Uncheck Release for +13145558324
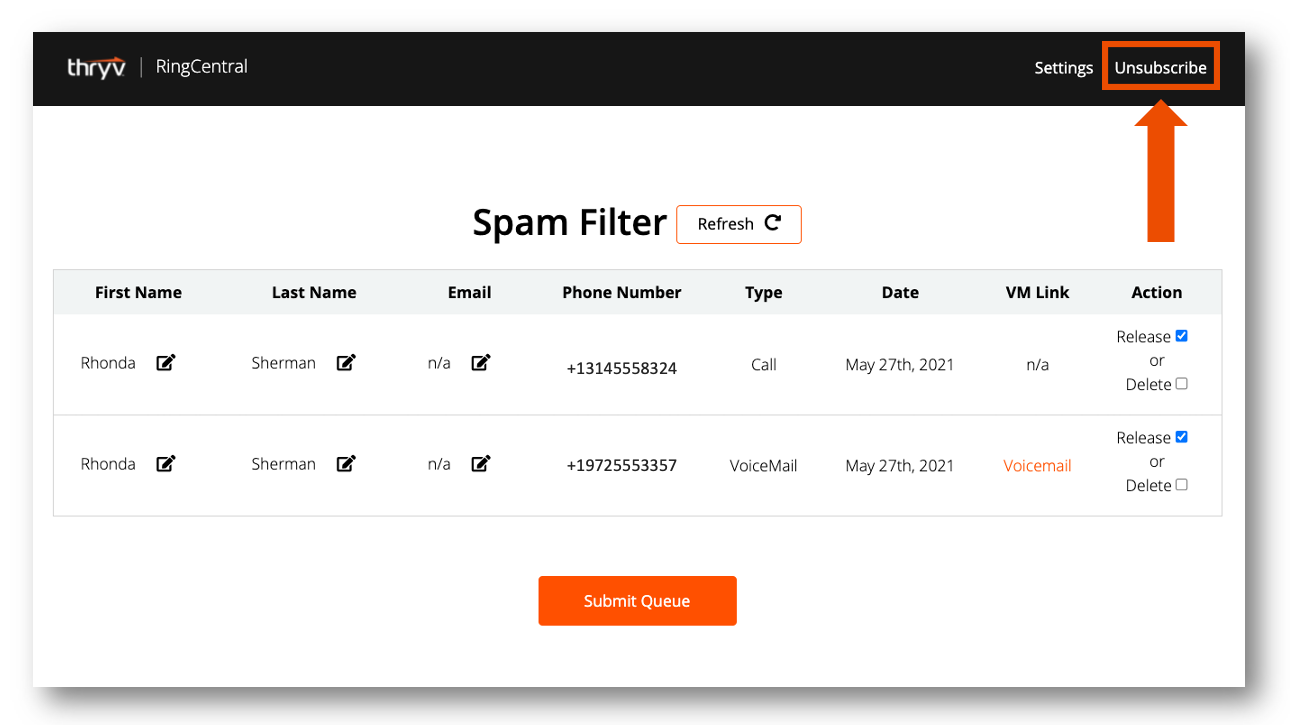This screenshot has height=725, width=1290. point(1181,336)
